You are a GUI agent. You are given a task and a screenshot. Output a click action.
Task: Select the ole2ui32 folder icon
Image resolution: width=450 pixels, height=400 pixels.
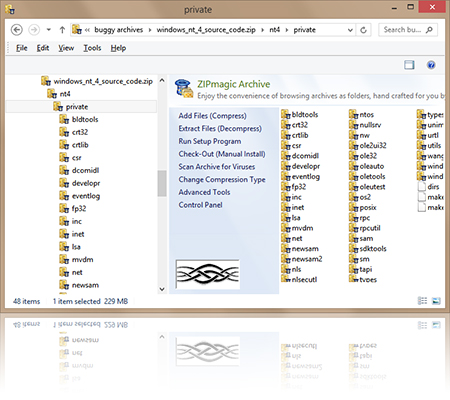click(354, 146)
